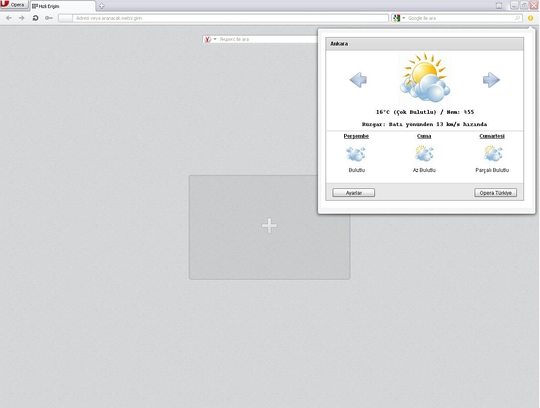Open the Ayarlar settings button
The width and height of the screenshot is (540, 408).
(354, 193)
